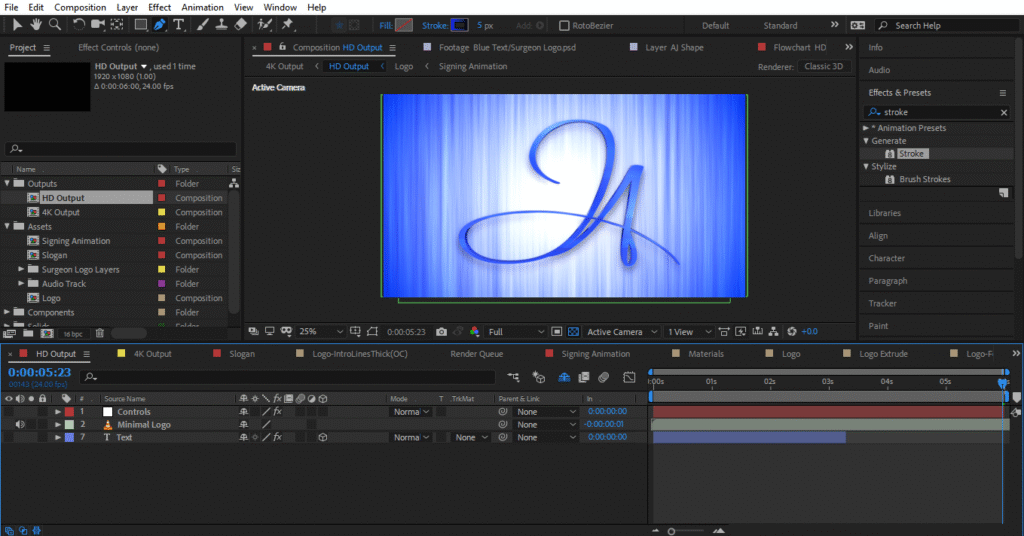Open the Composition menu
This screenshot has height=536, width=1024.
click(x=80, y=7)
